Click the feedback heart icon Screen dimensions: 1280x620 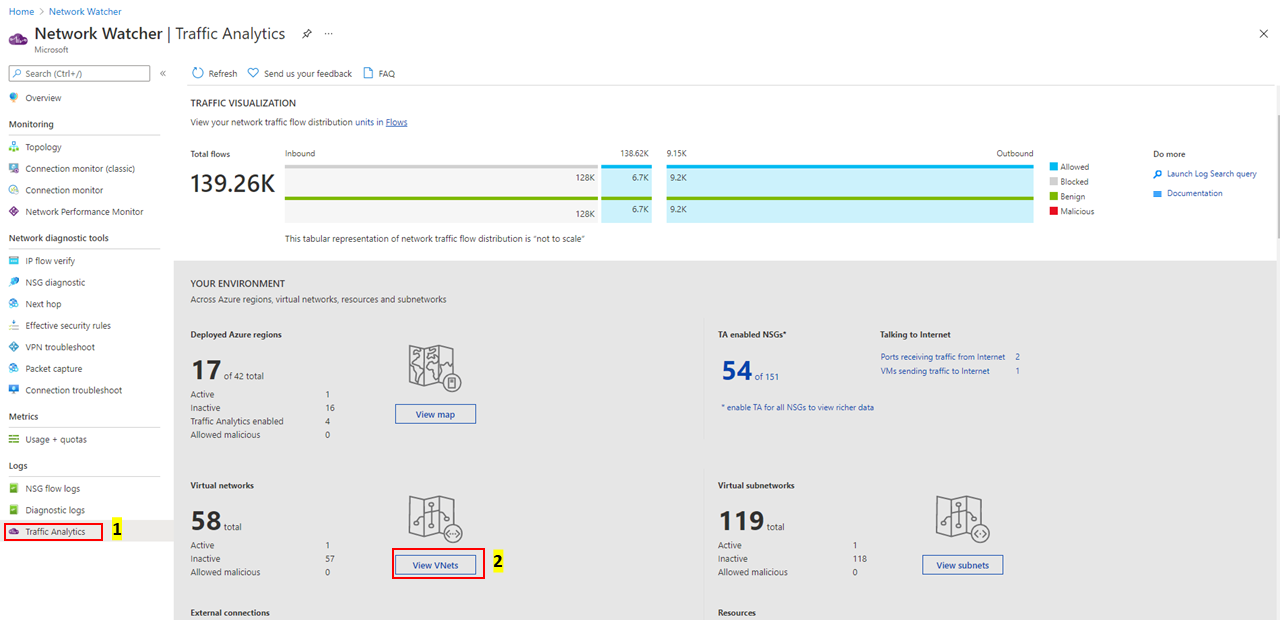point(253,73)
